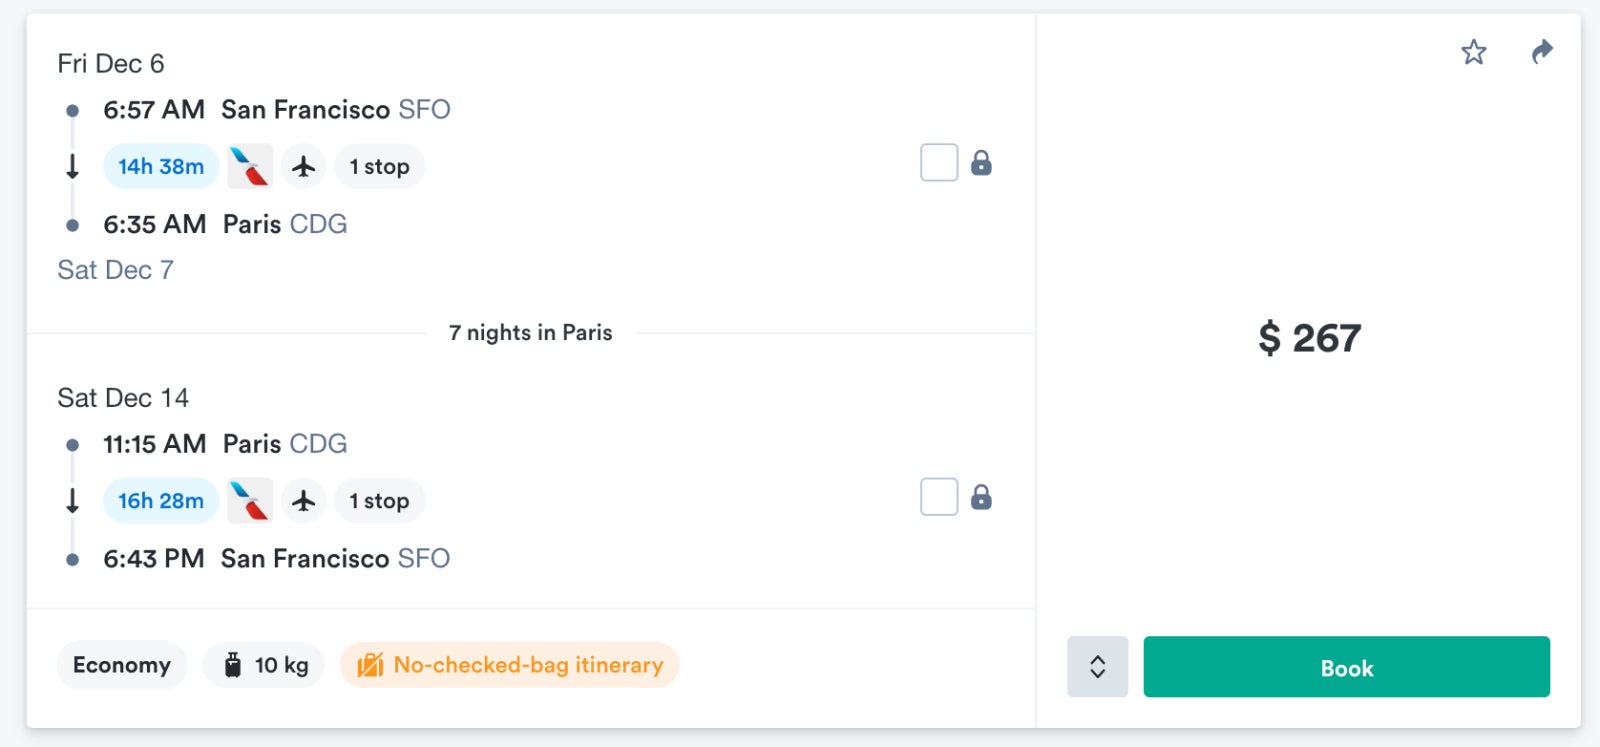Click the $ 267 price
The height and width of the screenshot is (747, 1600).
(x=1309, y=338)
